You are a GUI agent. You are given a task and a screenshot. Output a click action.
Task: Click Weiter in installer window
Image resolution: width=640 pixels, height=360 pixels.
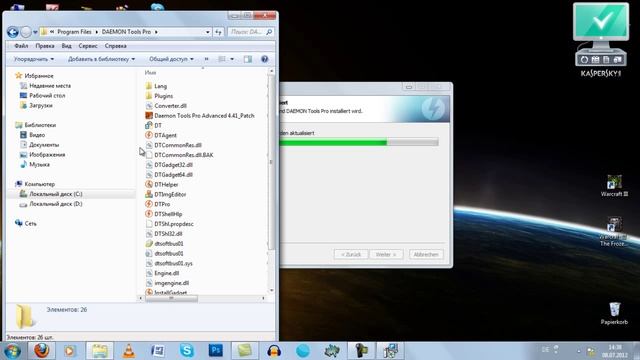[x=386, y=254]
